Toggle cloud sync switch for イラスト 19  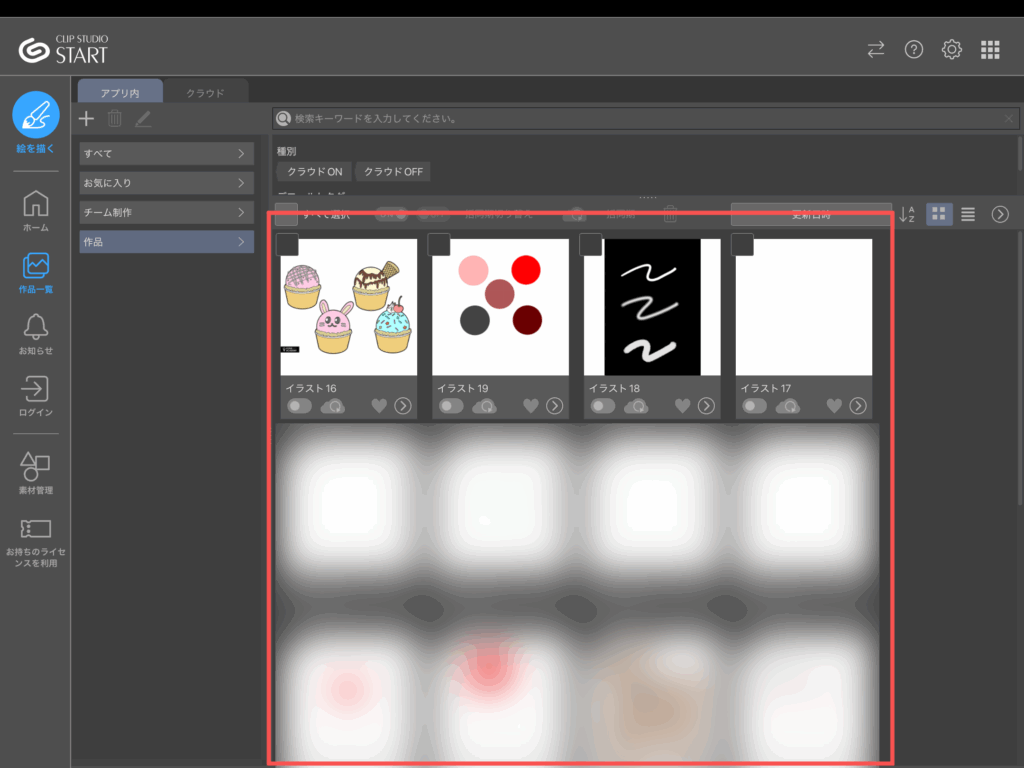(x=451, y=405)
